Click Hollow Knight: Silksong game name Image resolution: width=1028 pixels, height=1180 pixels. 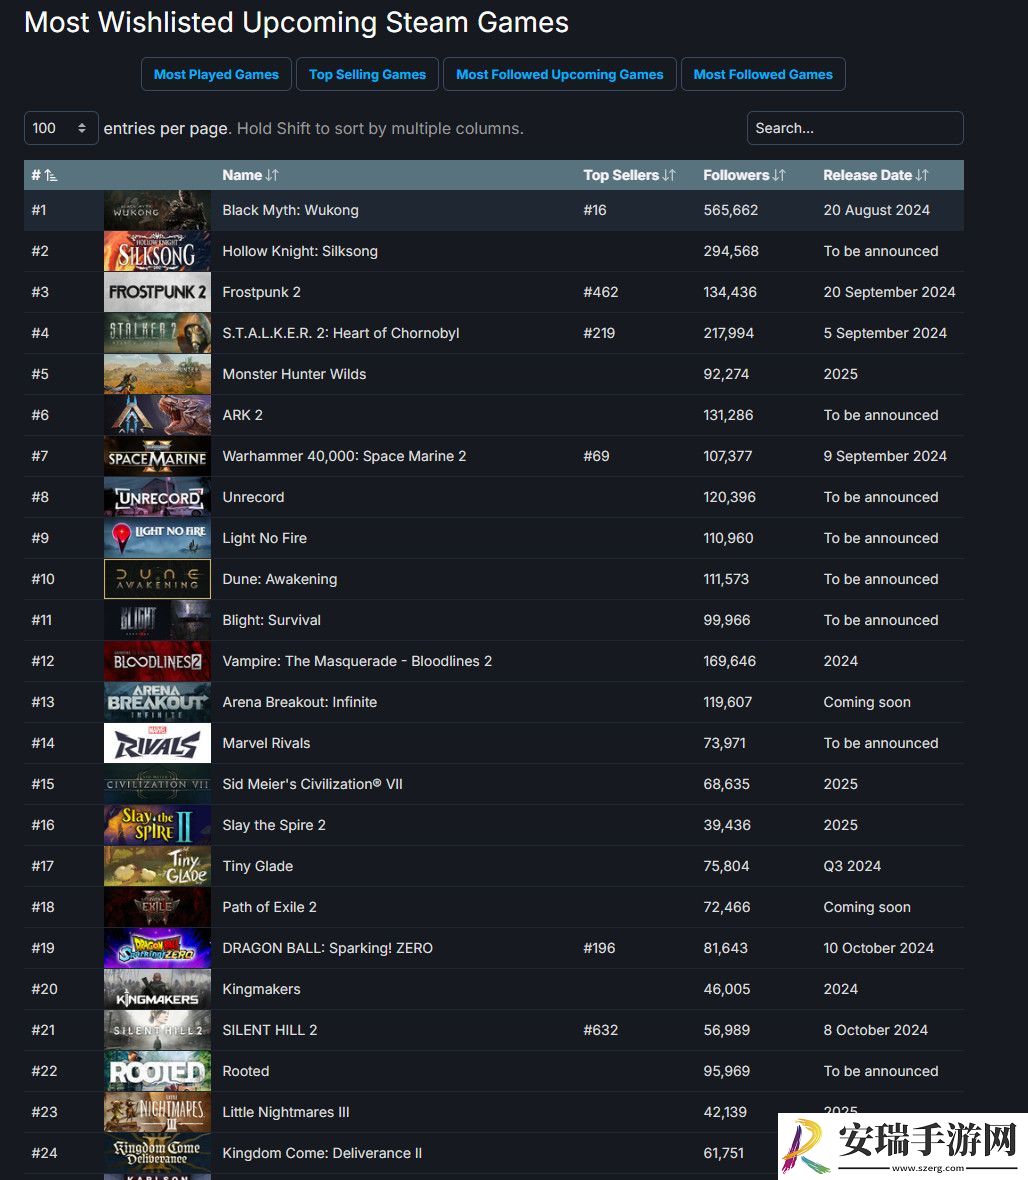[x=300, y=251]
